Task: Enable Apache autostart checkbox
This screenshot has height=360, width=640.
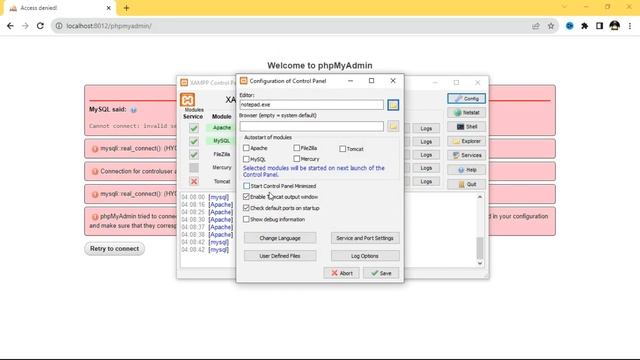Action: pyautogui.click(x=246, y=148)
